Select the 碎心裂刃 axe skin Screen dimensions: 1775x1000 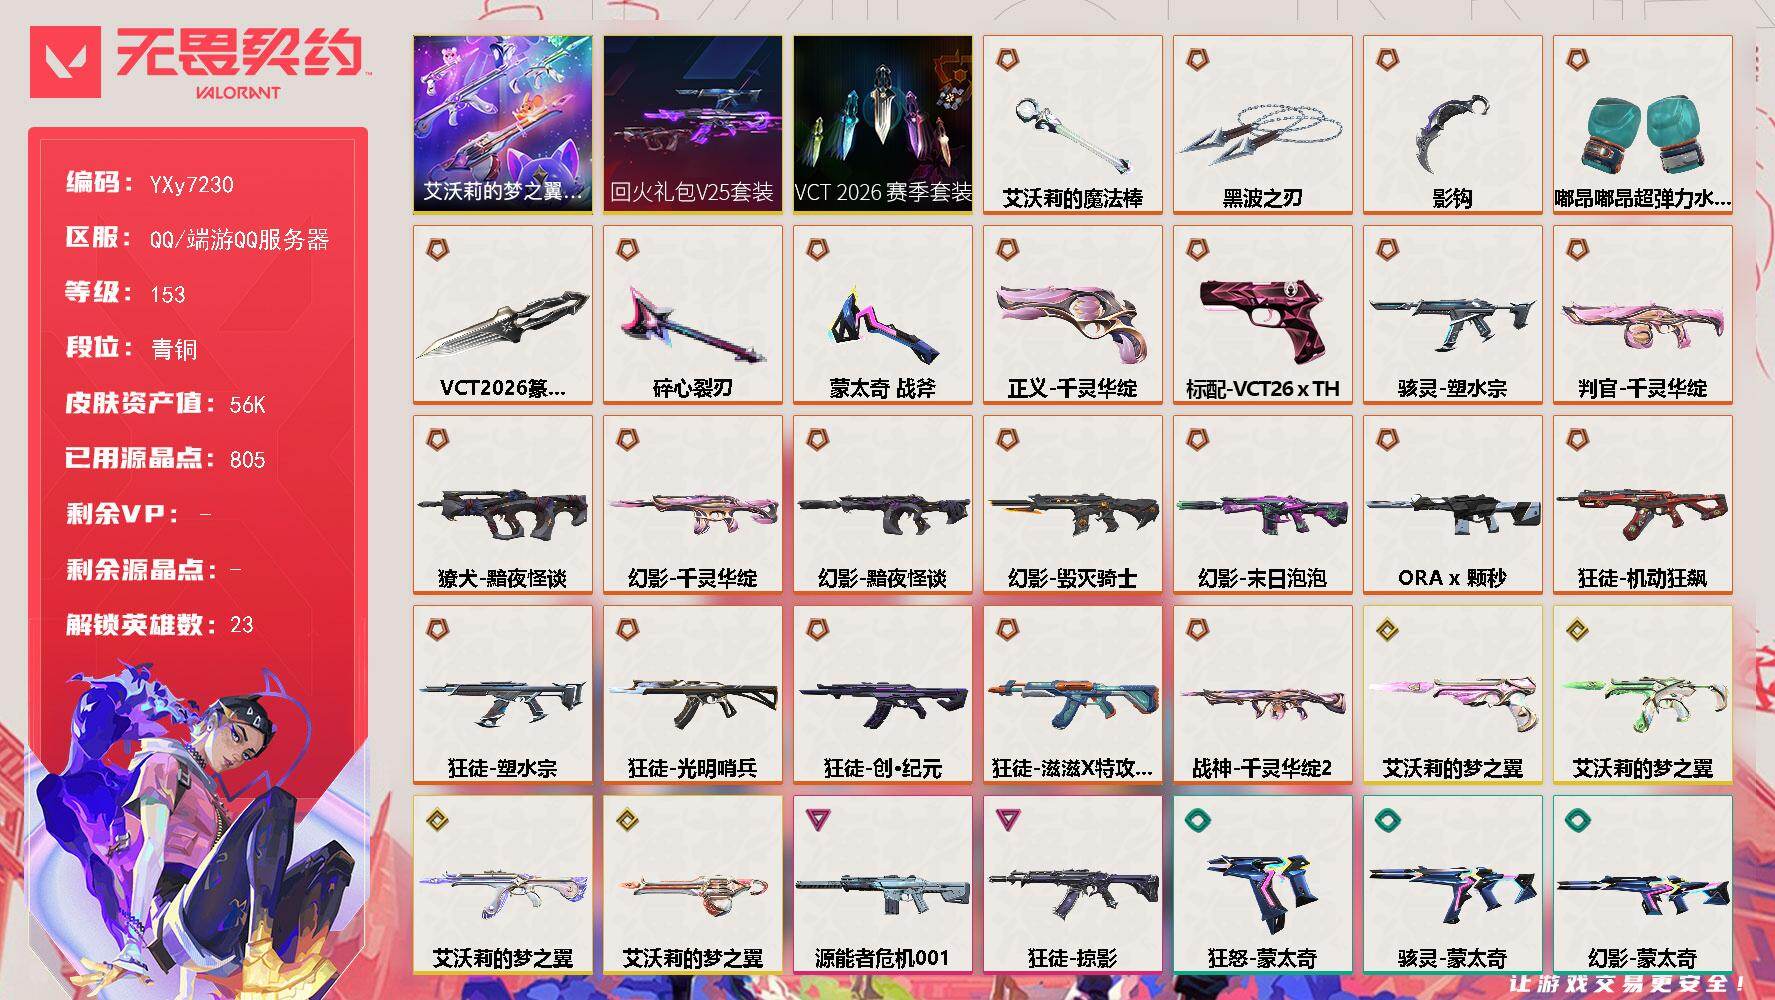pos(692,314)
